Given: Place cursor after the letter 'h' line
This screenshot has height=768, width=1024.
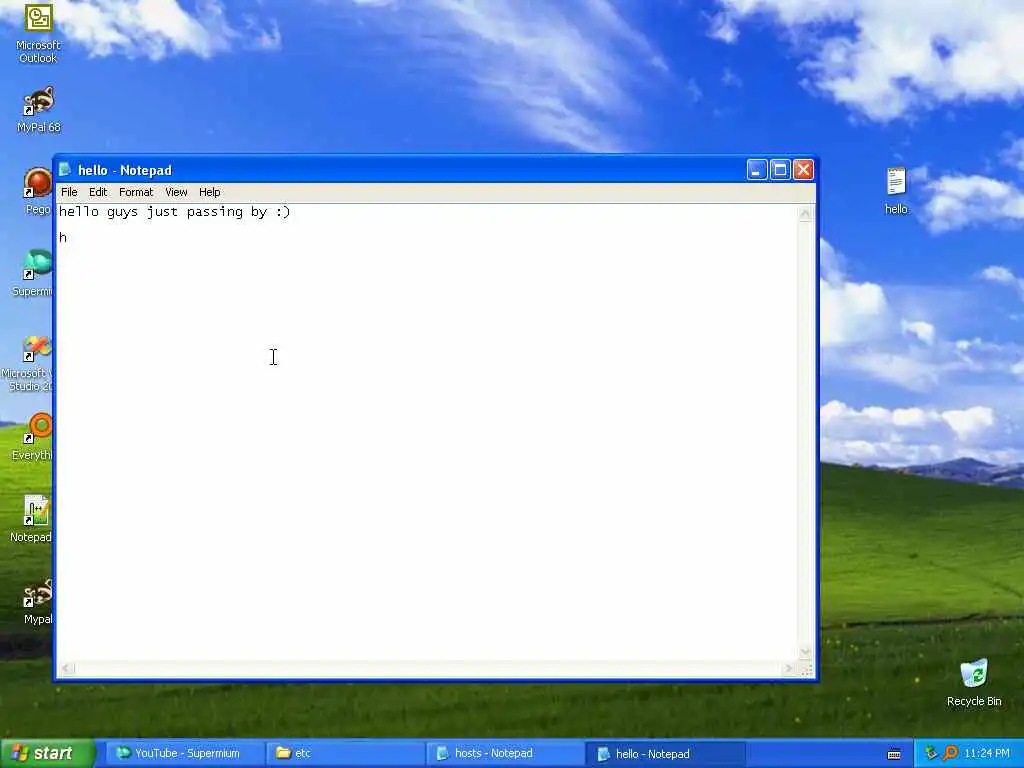Looking at the screenshot, I should (x=68, y=237).
